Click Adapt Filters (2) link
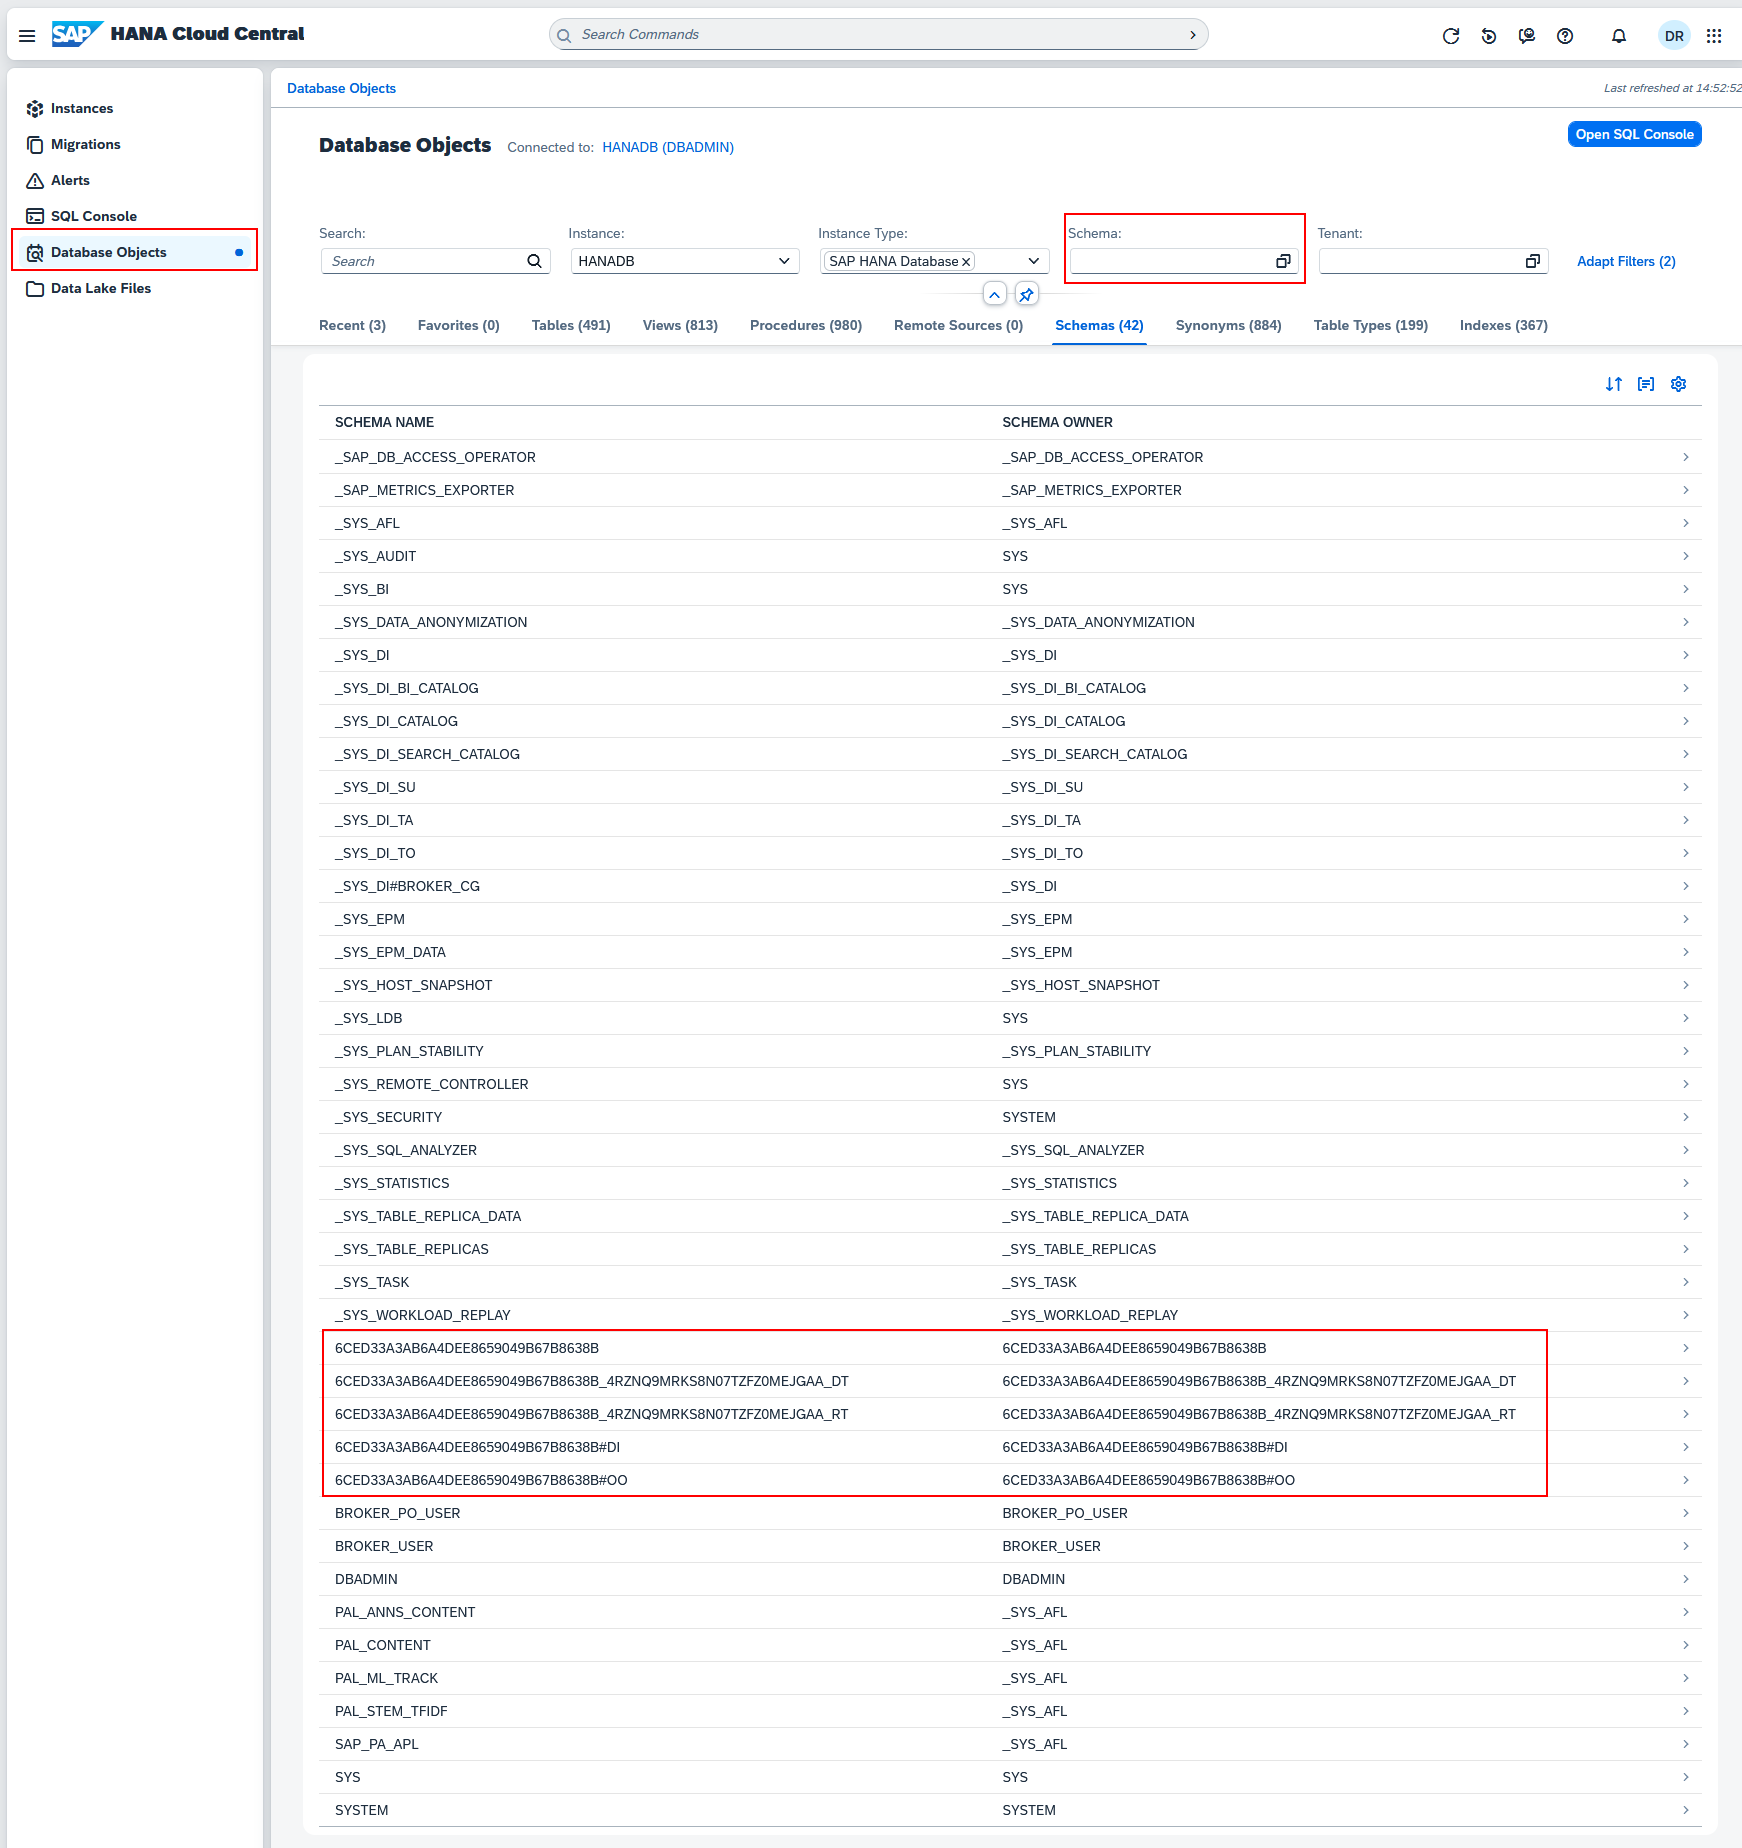Screen dimensions: 1742x1848 point(1626,261)
